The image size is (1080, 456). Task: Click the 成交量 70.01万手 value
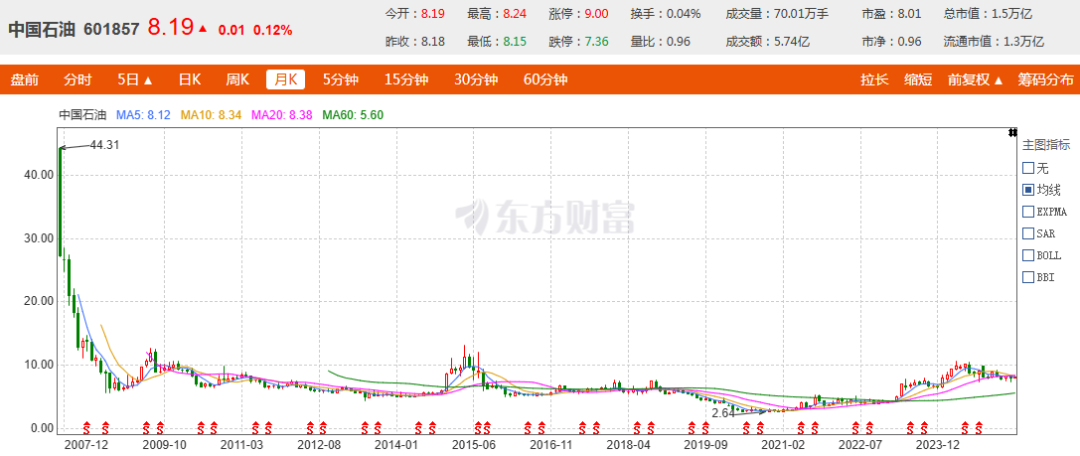pyautogui.click(x=802, y=14)
